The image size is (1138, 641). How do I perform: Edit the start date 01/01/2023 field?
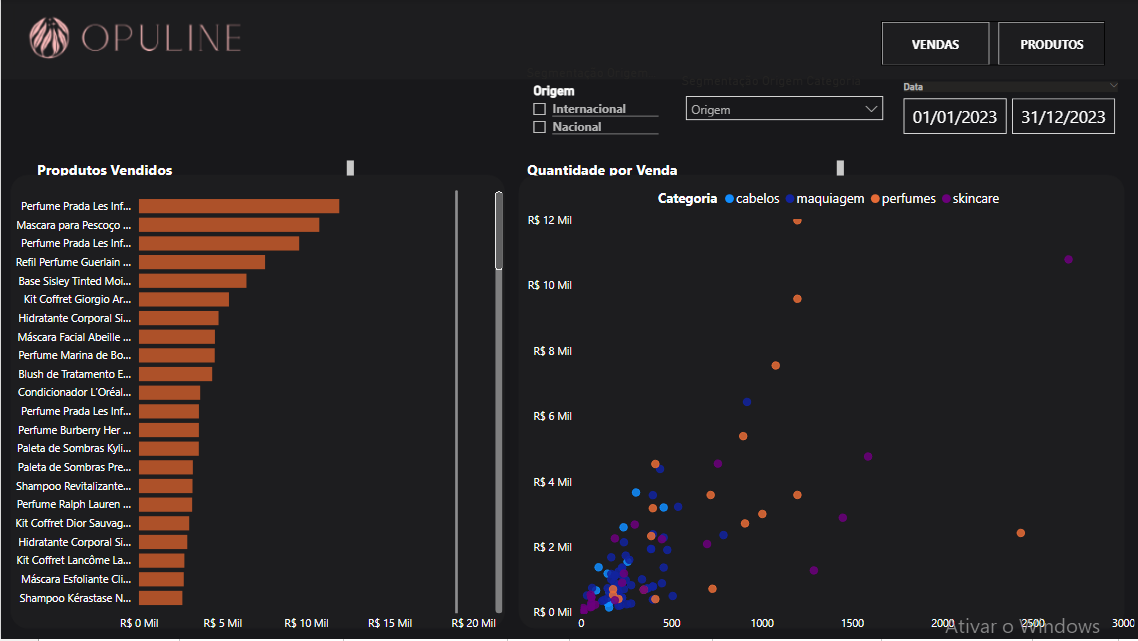pos(954,117)
